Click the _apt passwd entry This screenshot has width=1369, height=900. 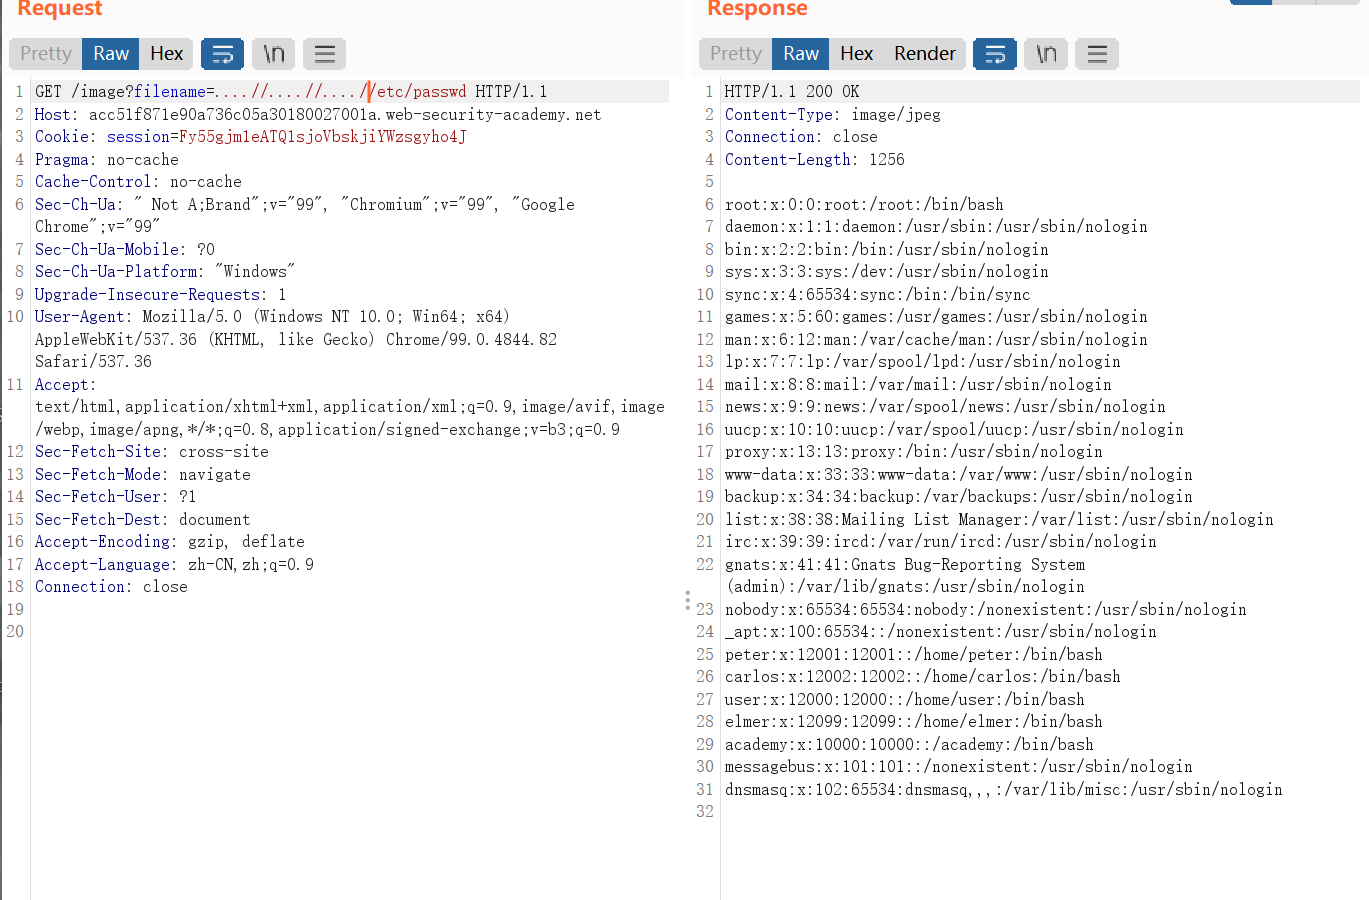click(941, 632)
